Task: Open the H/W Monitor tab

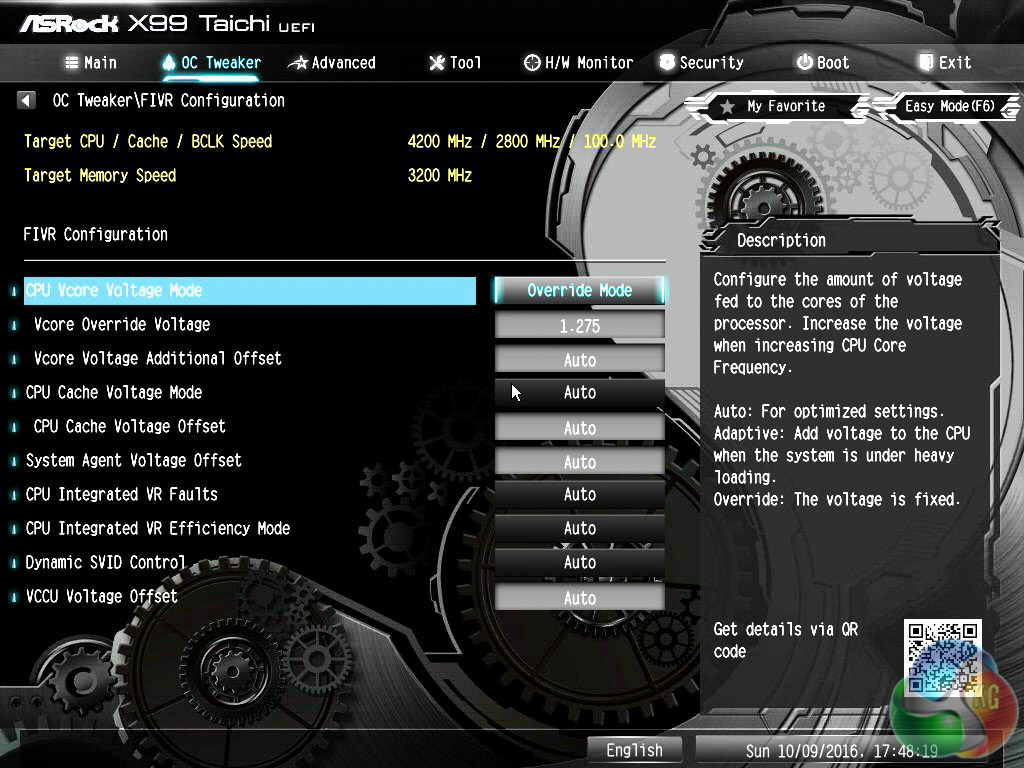Action: point(579,63)
